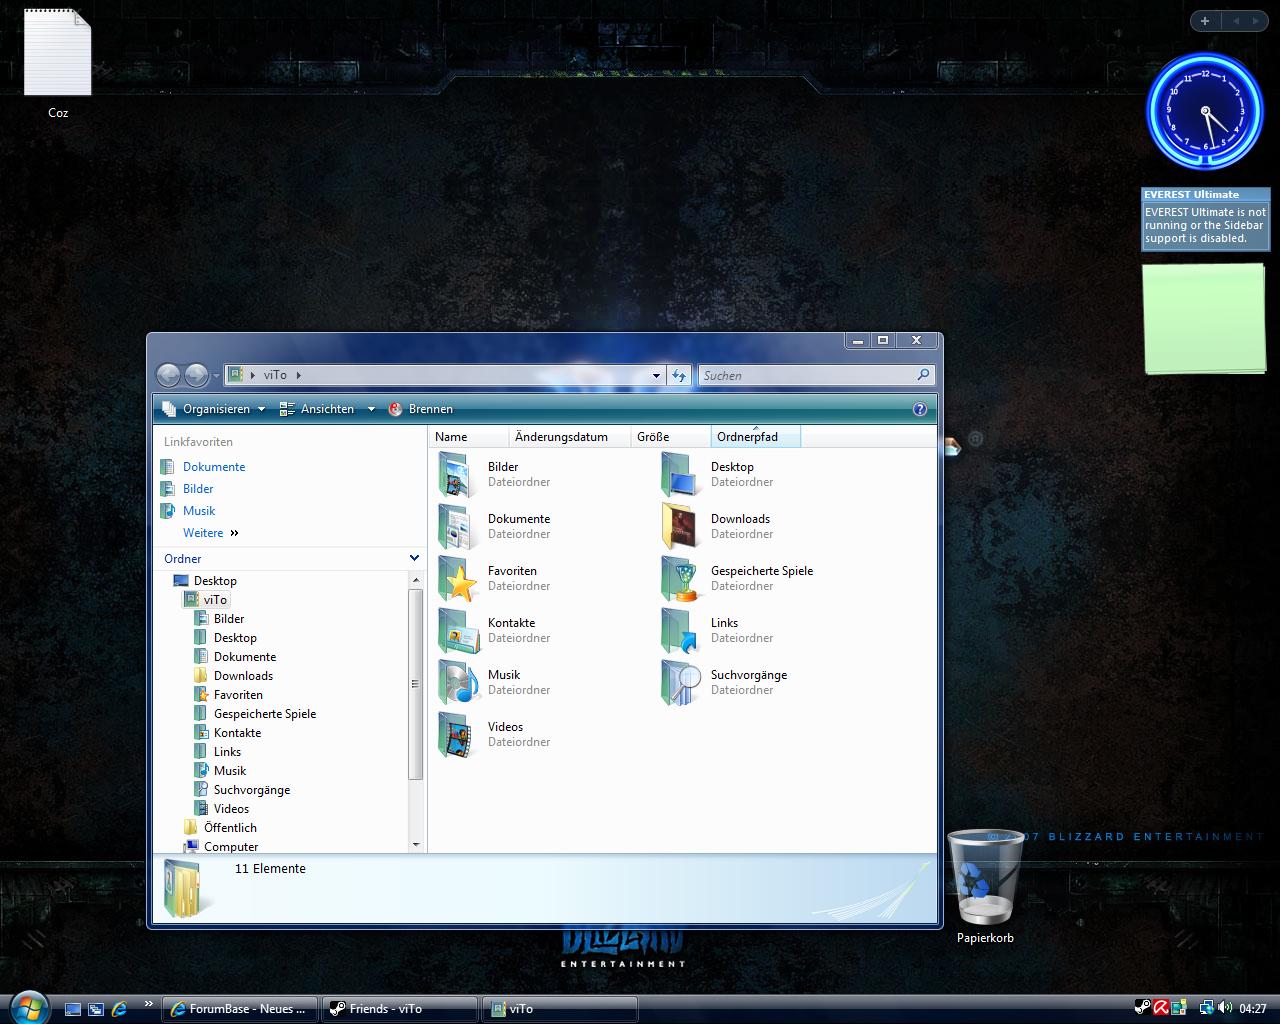Open the Ansichten dropdown arrow
This screenshot has width=1280, height=1024.
click(371, 409)
